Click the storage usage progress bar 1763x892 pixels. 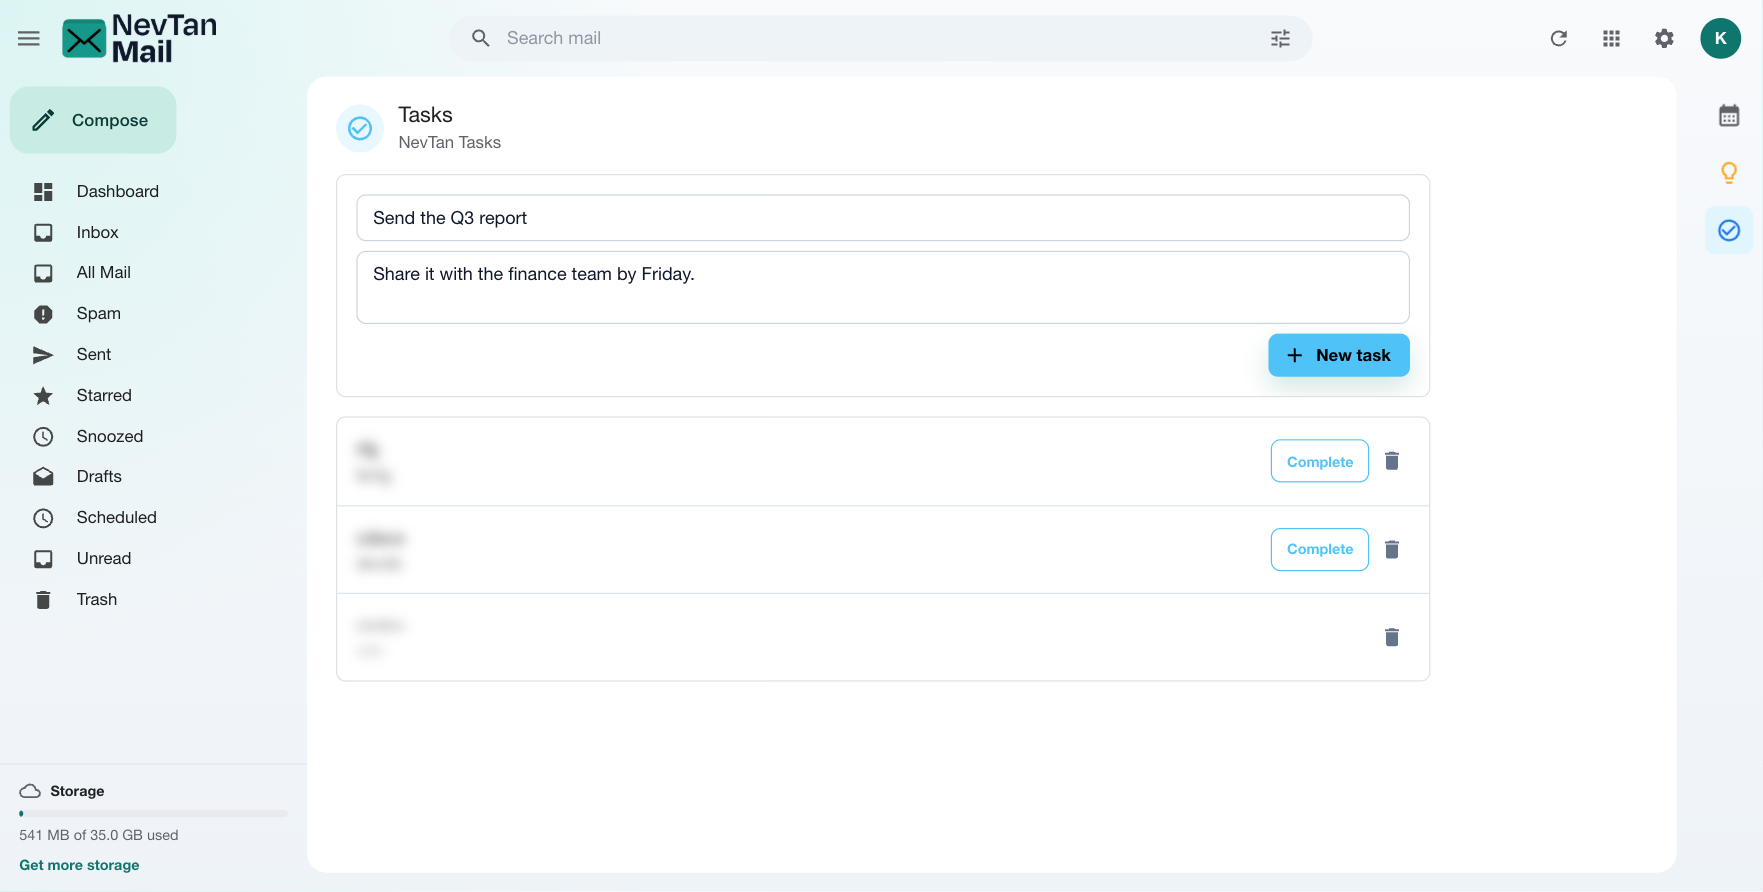tap(153, 814)
